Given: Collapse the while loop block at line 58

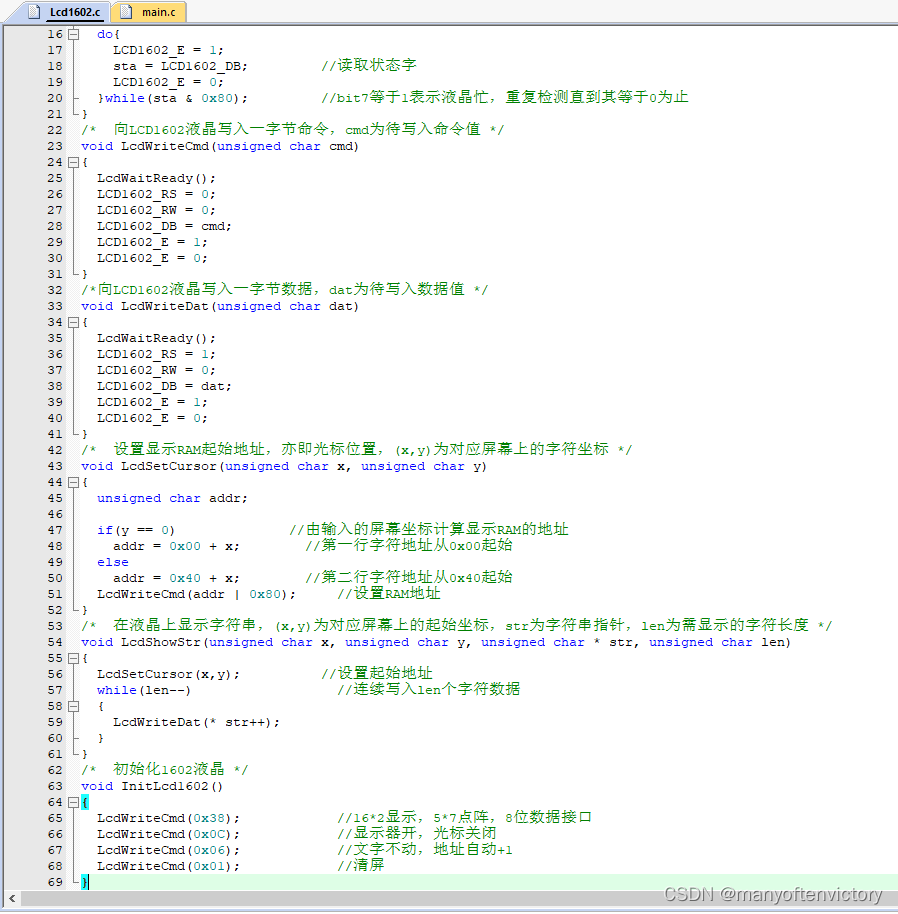Looking at the screenshot, I should (x=73, y=706).
